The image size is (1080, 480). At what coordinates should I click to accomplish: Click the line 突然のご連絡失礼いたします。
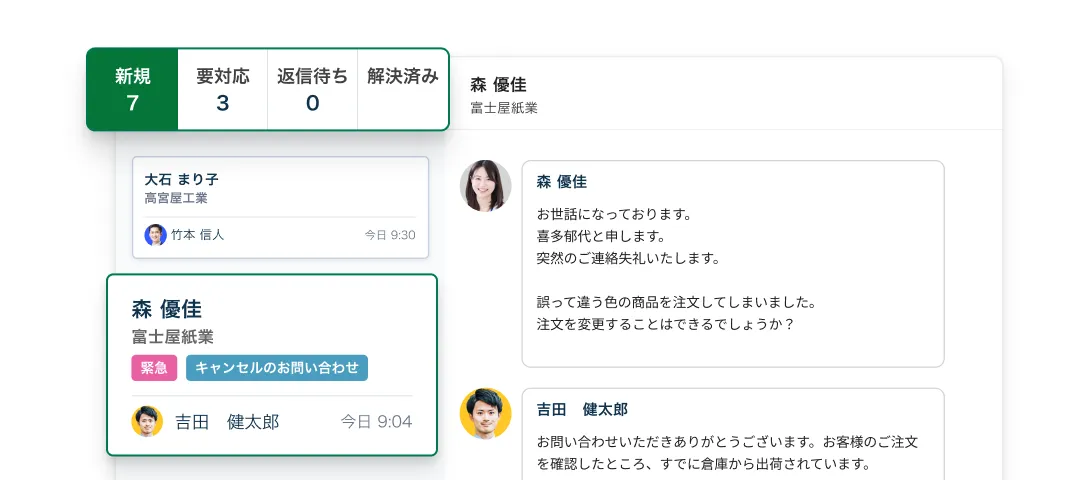[628, 259]
